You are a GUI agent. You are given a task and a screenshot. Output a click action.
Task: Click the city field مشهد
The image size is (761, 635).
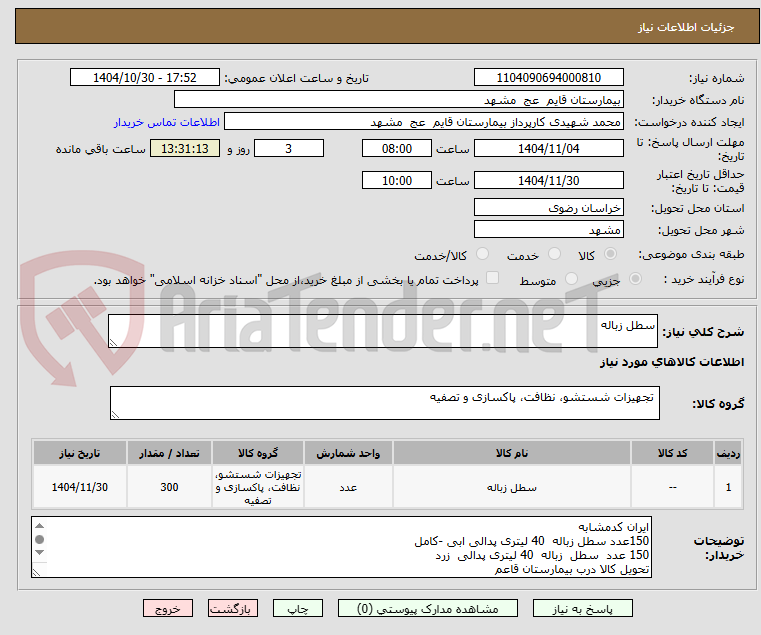(x=548, y=229)
